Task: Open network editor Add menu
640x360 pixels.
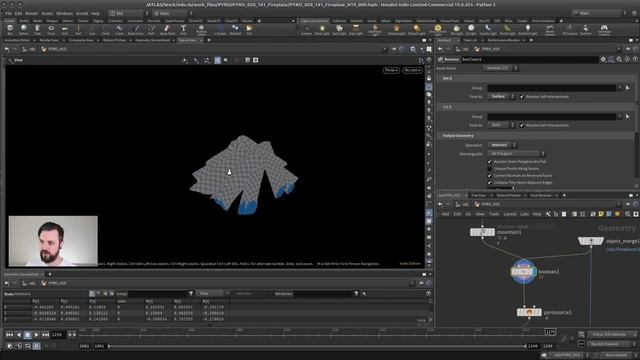Action: point(445,214)
